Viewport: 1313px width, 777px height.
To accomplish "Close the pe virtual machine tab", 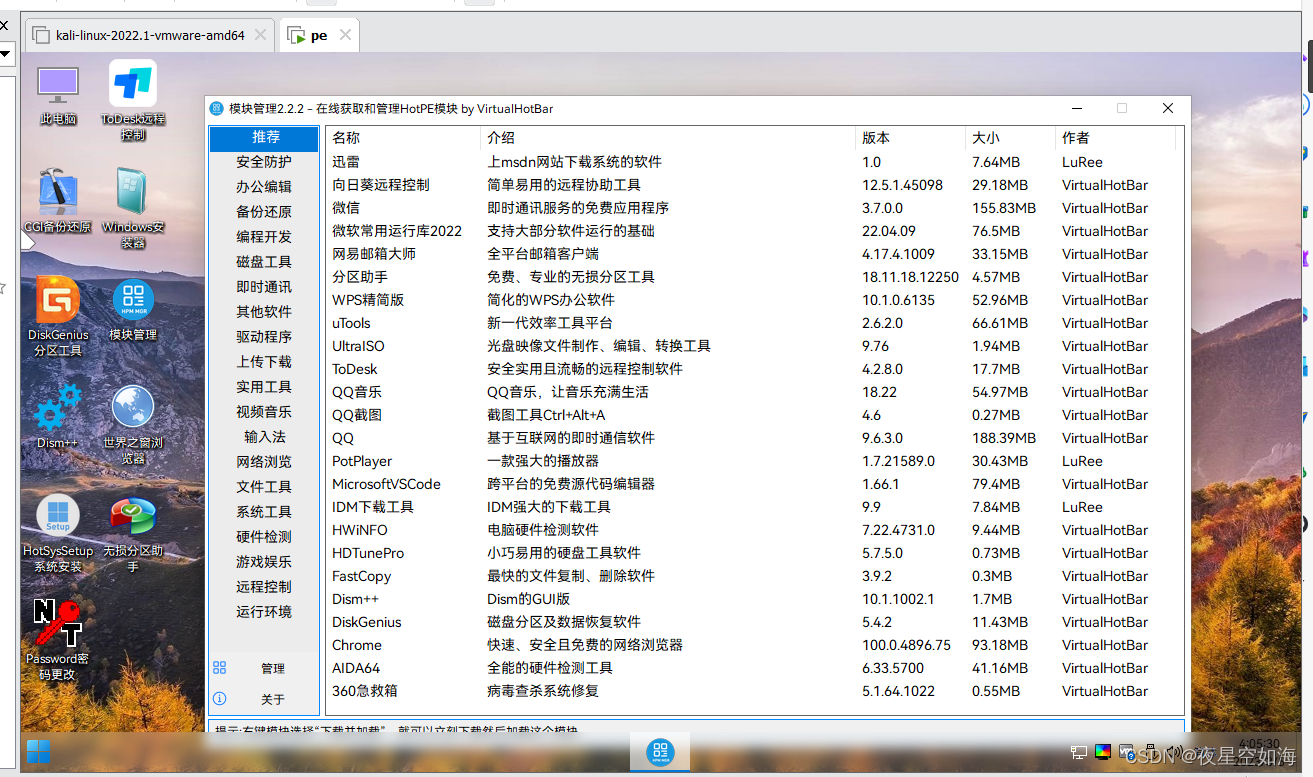I will click(345, 35).
